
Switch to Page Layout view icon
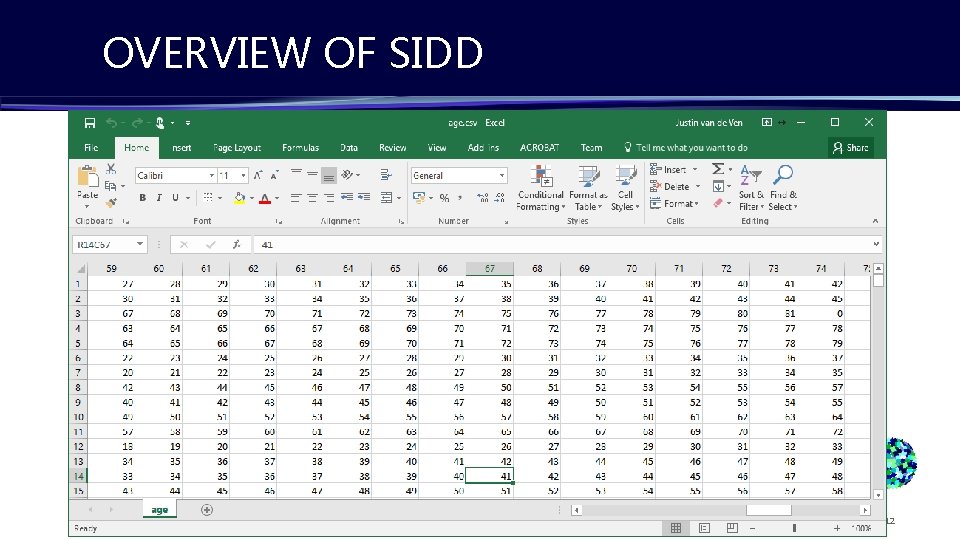click(704, 528)
